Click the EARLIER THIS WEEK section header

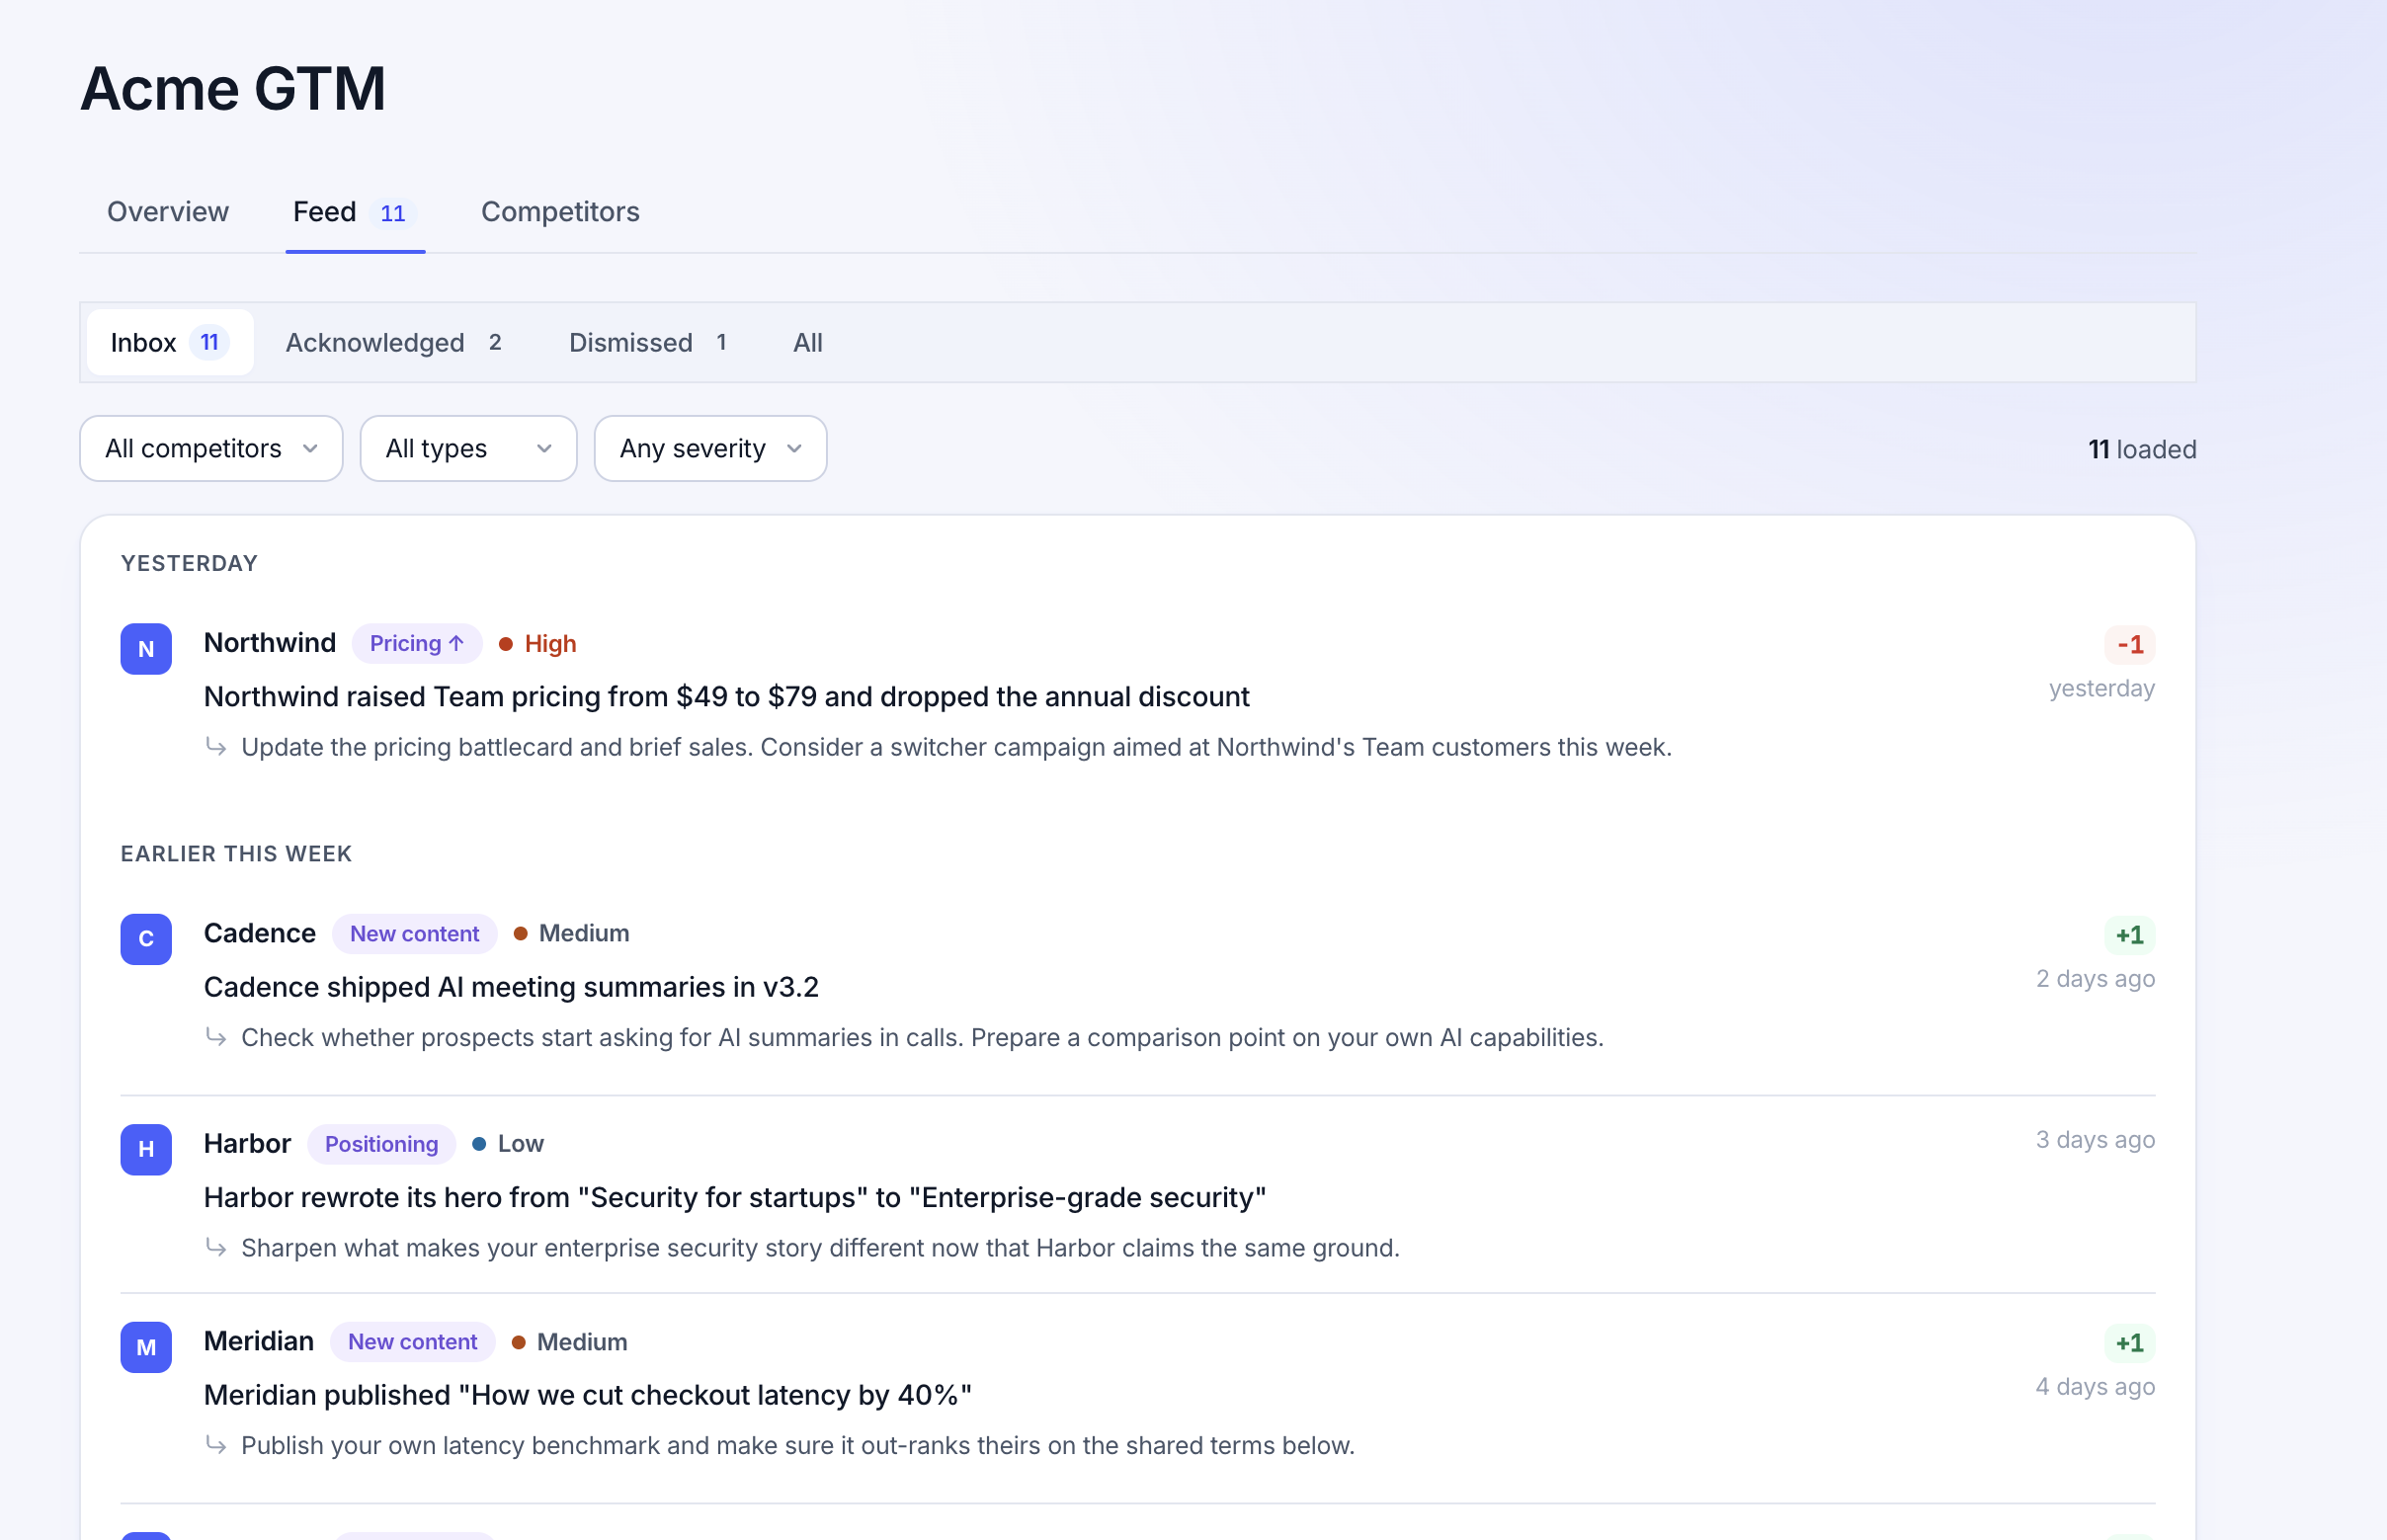click(x=237, y=854)
